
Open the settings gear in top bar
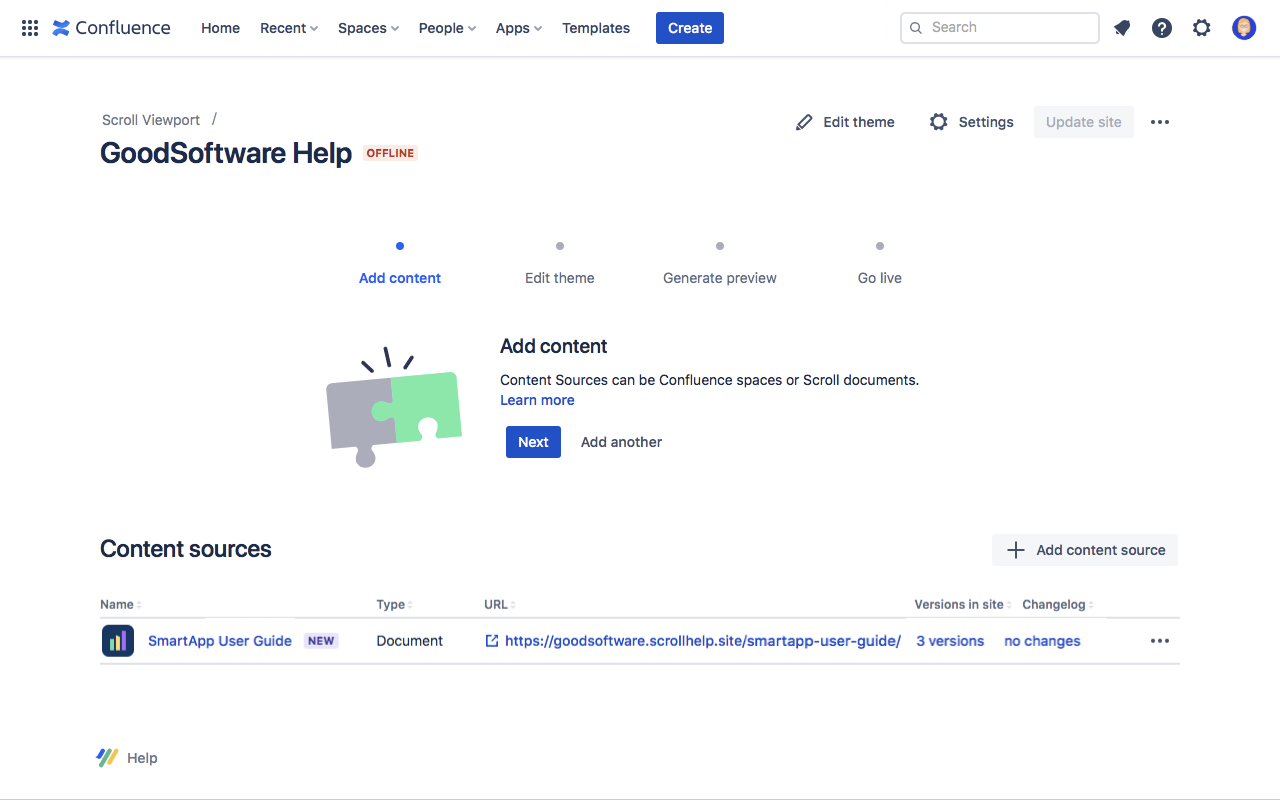pos(1202,28)
